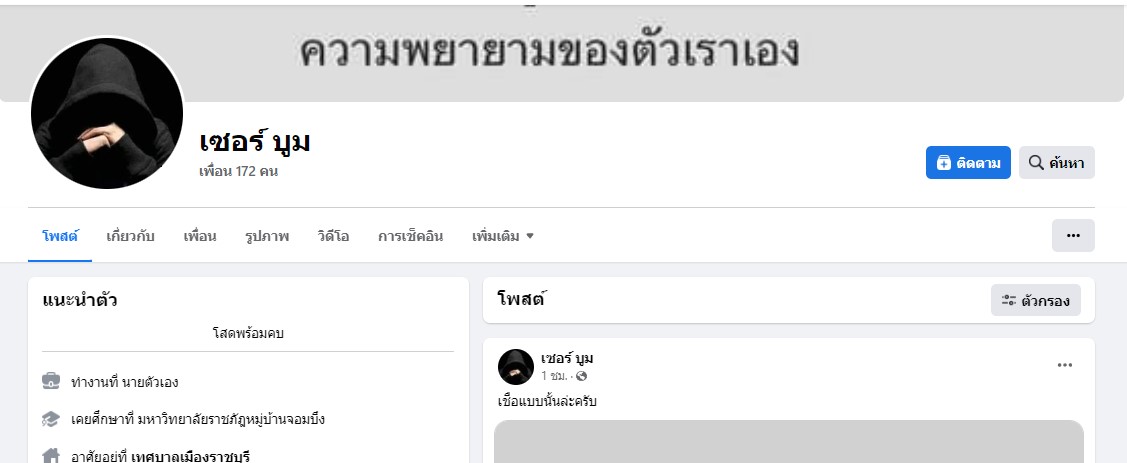
Task: Expand the เพิ่มเติม dropdown menu
Action: click(x=502, y=236)
